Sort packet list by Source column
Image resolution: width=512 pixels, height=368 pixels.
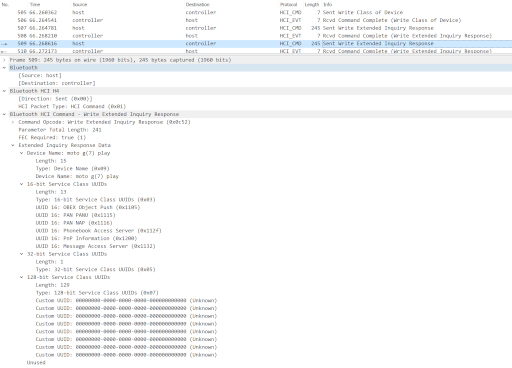(80, 4)
